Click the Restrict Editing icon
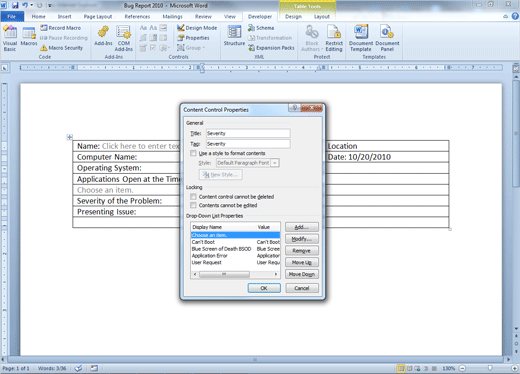The width and height of the screenshot is (520, 374). (x=334, y=33)
